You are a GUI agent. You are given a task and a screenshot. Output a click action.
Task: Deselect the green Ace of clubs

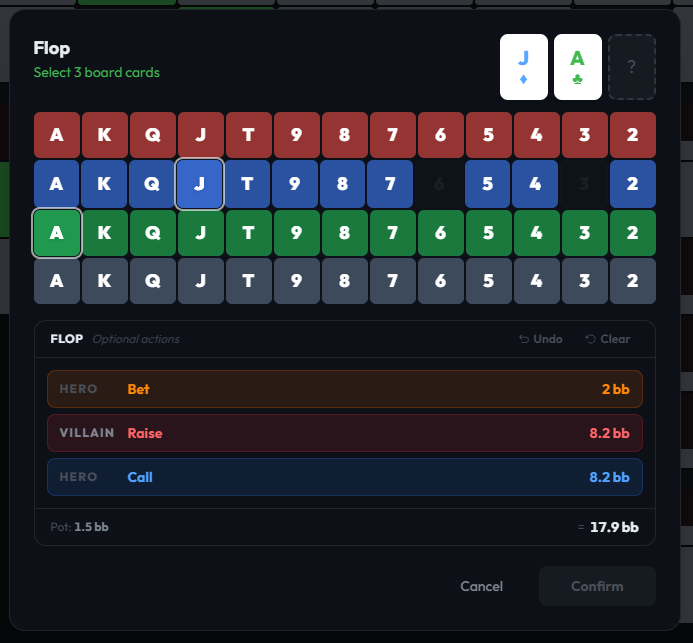click(57, 233)
